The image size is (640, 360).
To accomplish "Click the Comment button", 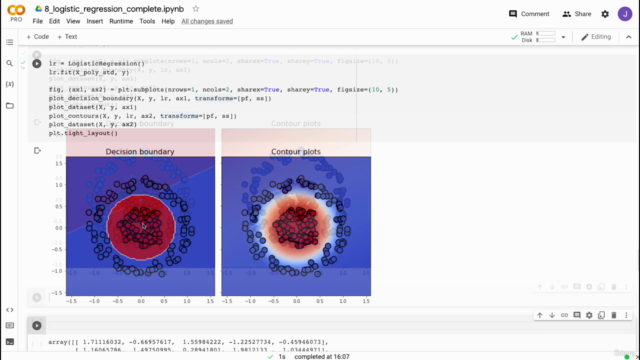I will [x=529, y=14].
